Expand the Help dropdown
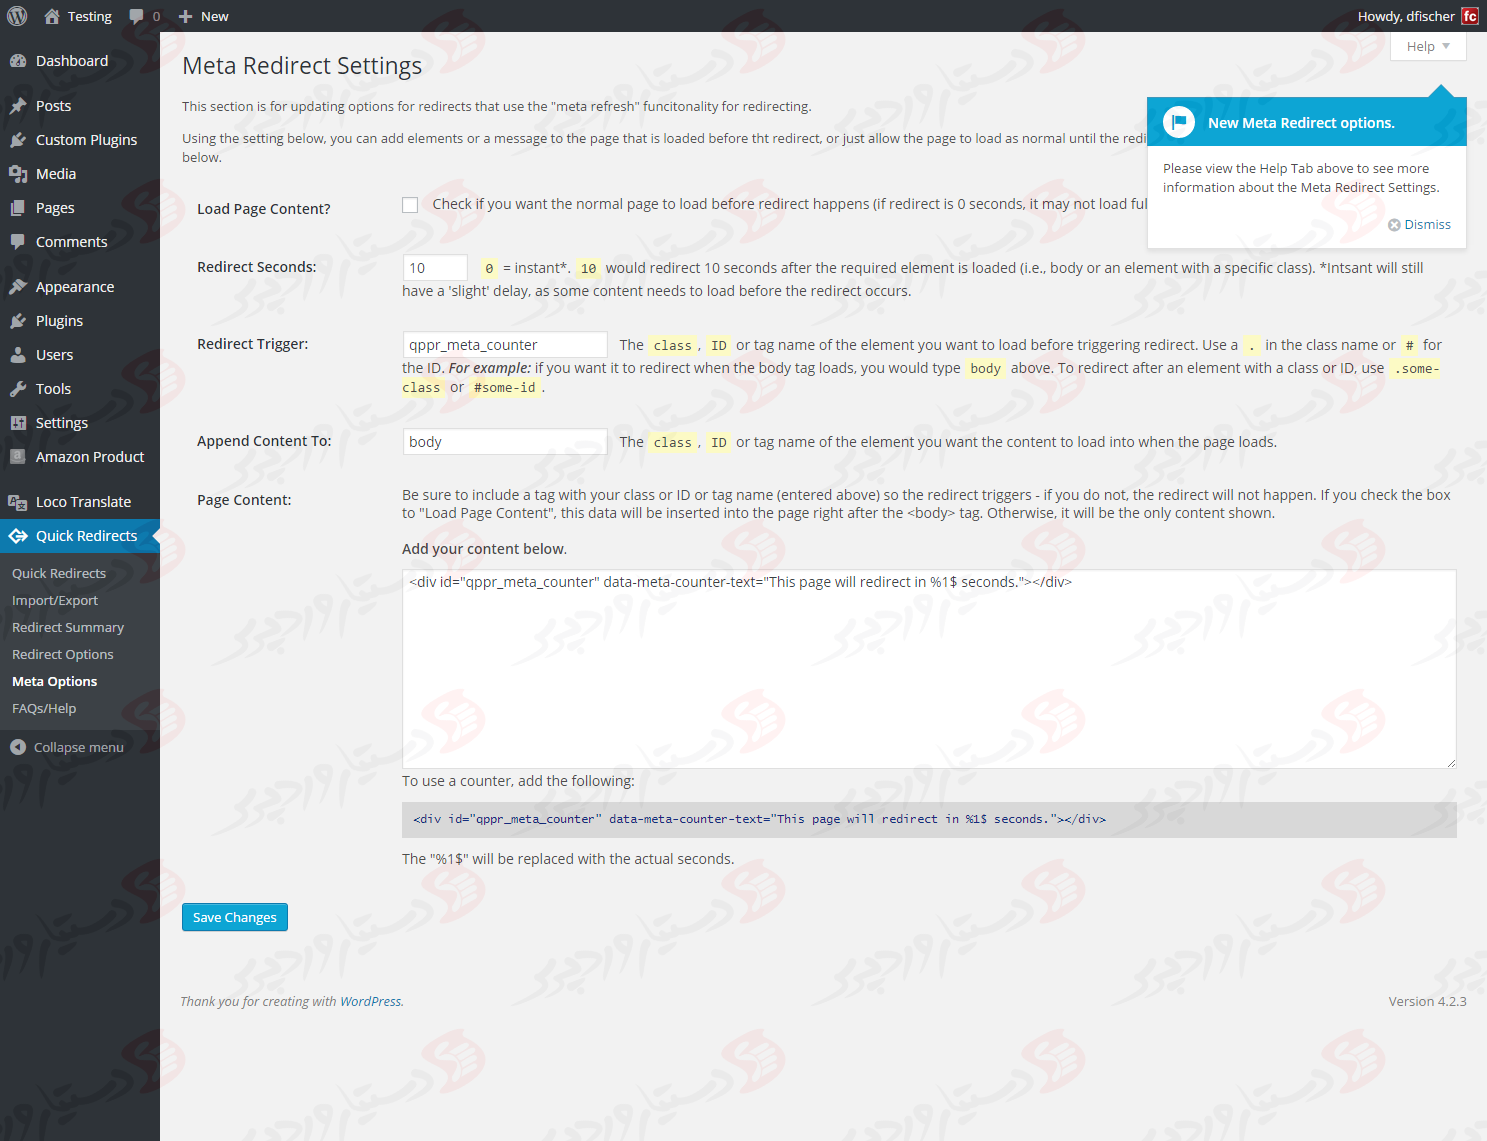Screen dimensions: 1487x1141 pyautogui.click(x=1427, y=46)
